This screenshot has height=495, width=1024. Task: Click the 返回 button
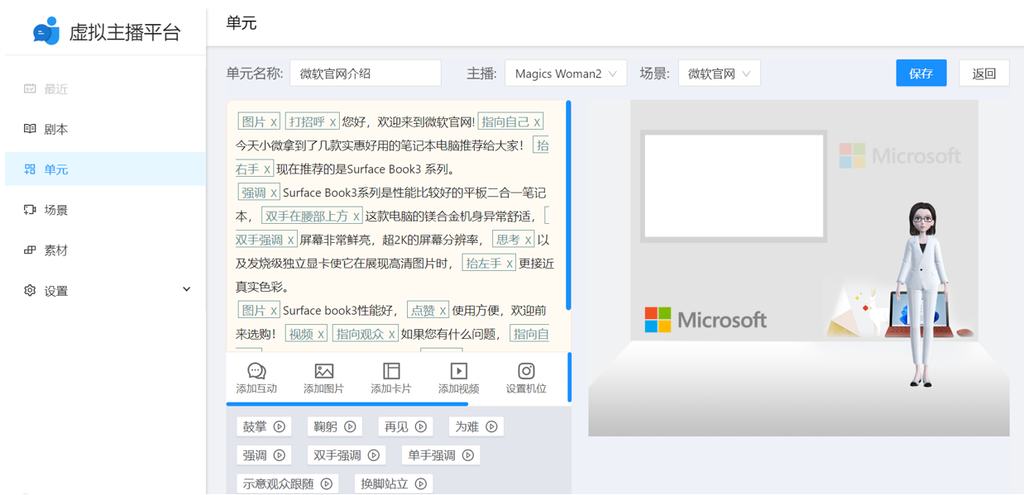[984, 73]
